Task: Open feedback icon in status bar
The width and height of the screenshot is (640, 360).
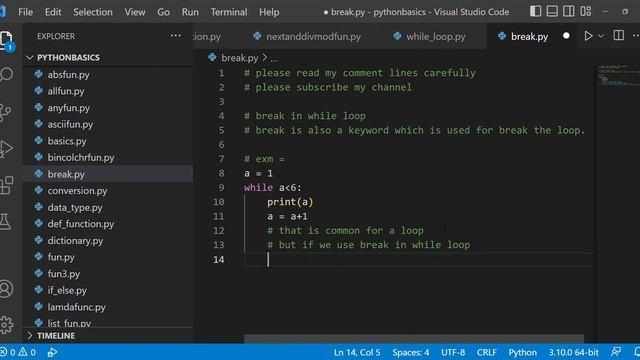Action: tap(616, 352)
